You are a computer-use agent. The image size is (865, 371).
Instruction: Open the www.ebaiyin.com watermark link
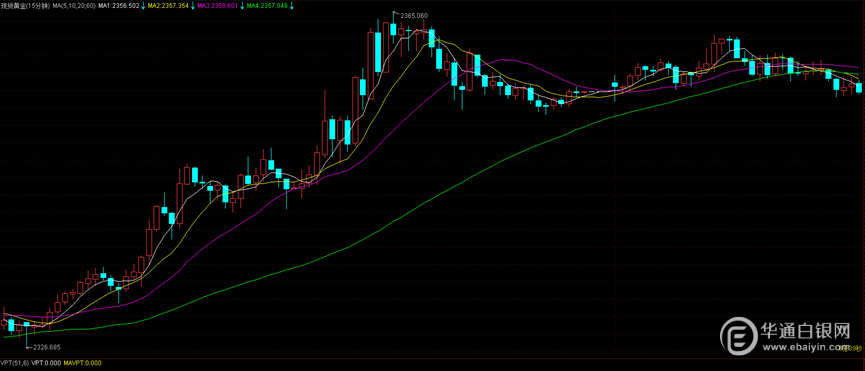tap(806, 347)
